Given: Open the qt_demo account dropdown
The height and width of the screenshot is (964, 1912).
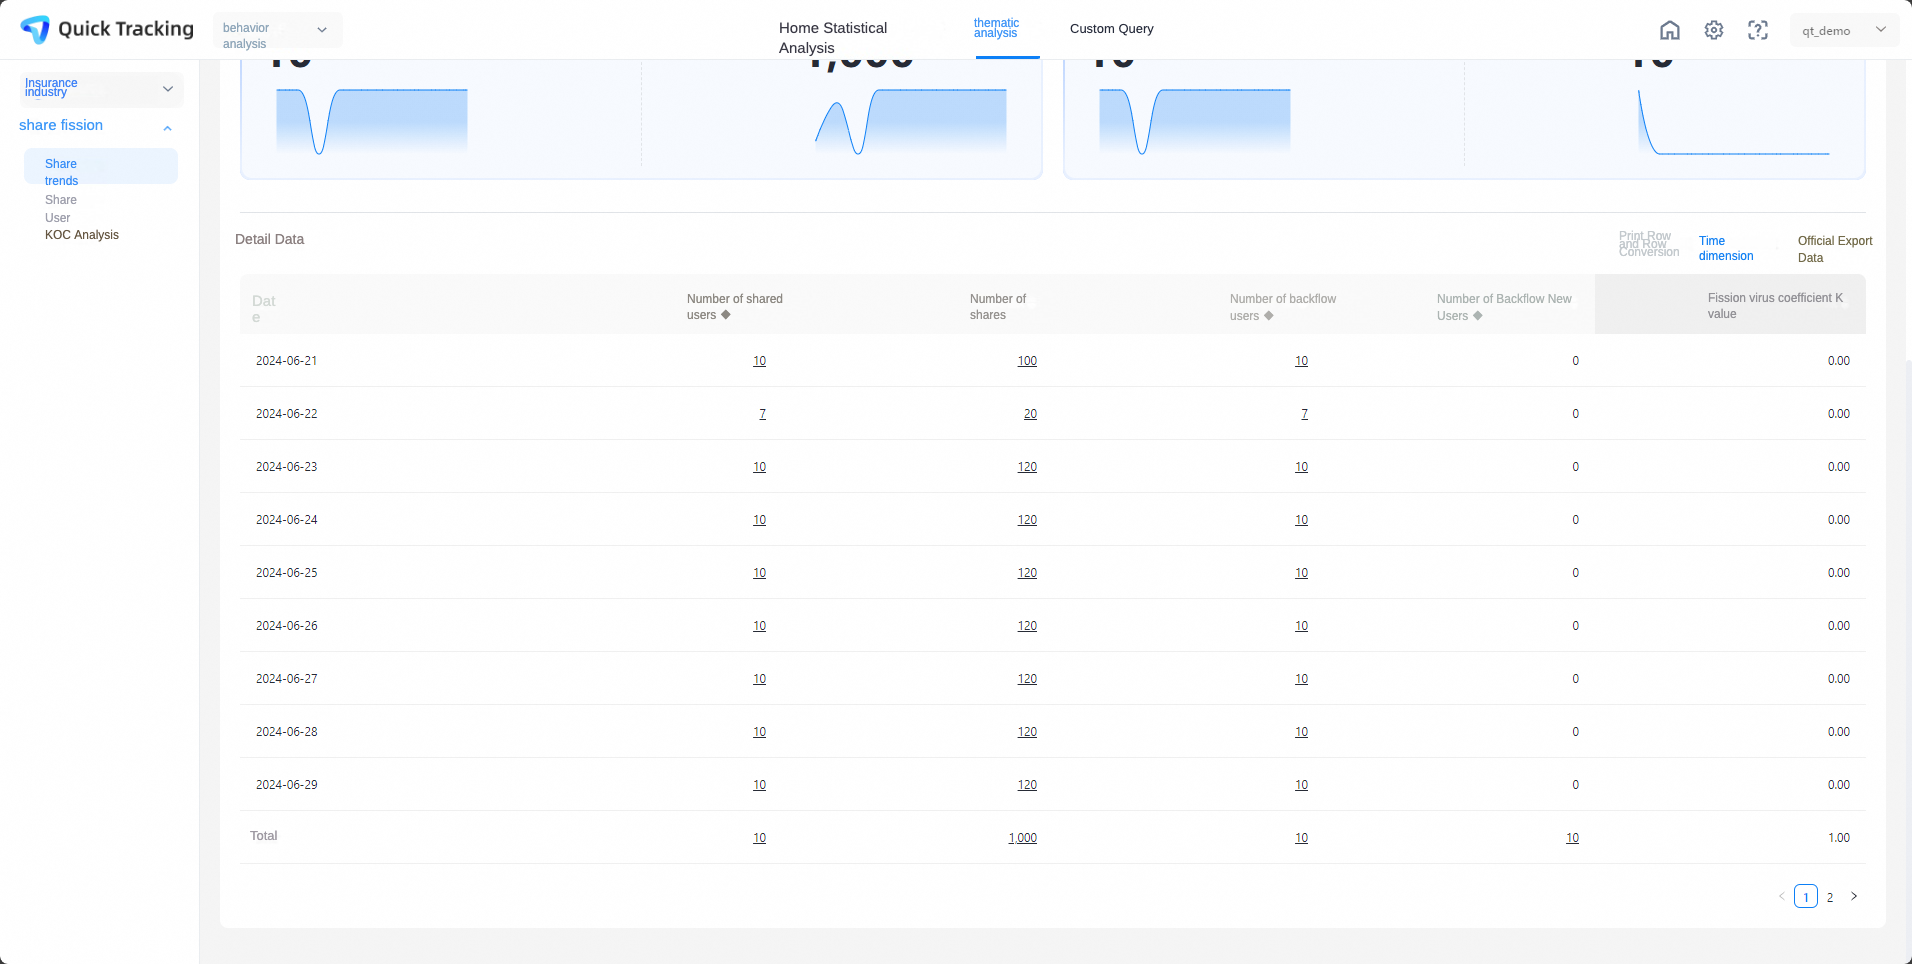Looking at the screenshot, I should click(1845, 30).
